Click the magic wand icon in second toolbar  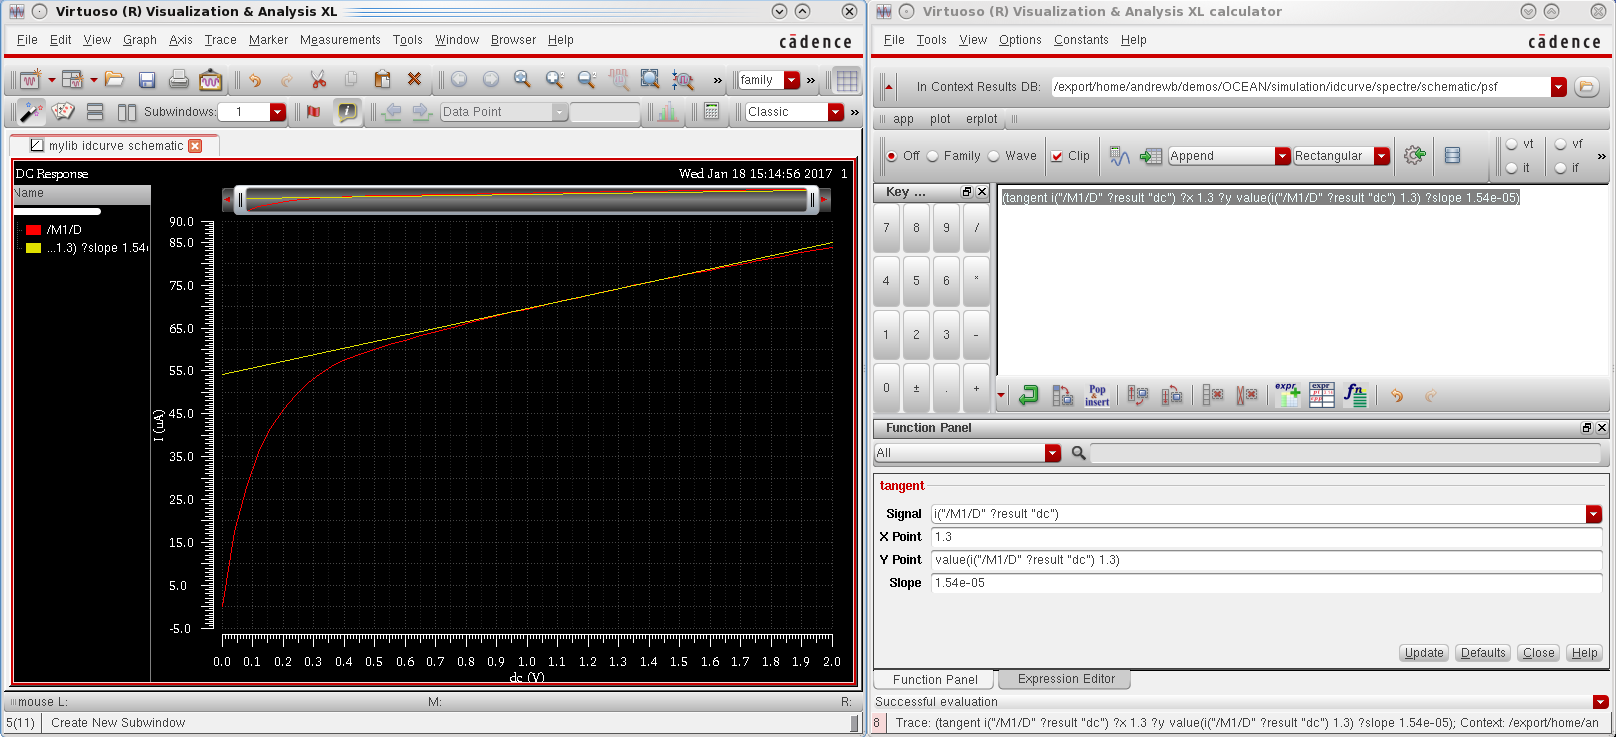[31, 111]
